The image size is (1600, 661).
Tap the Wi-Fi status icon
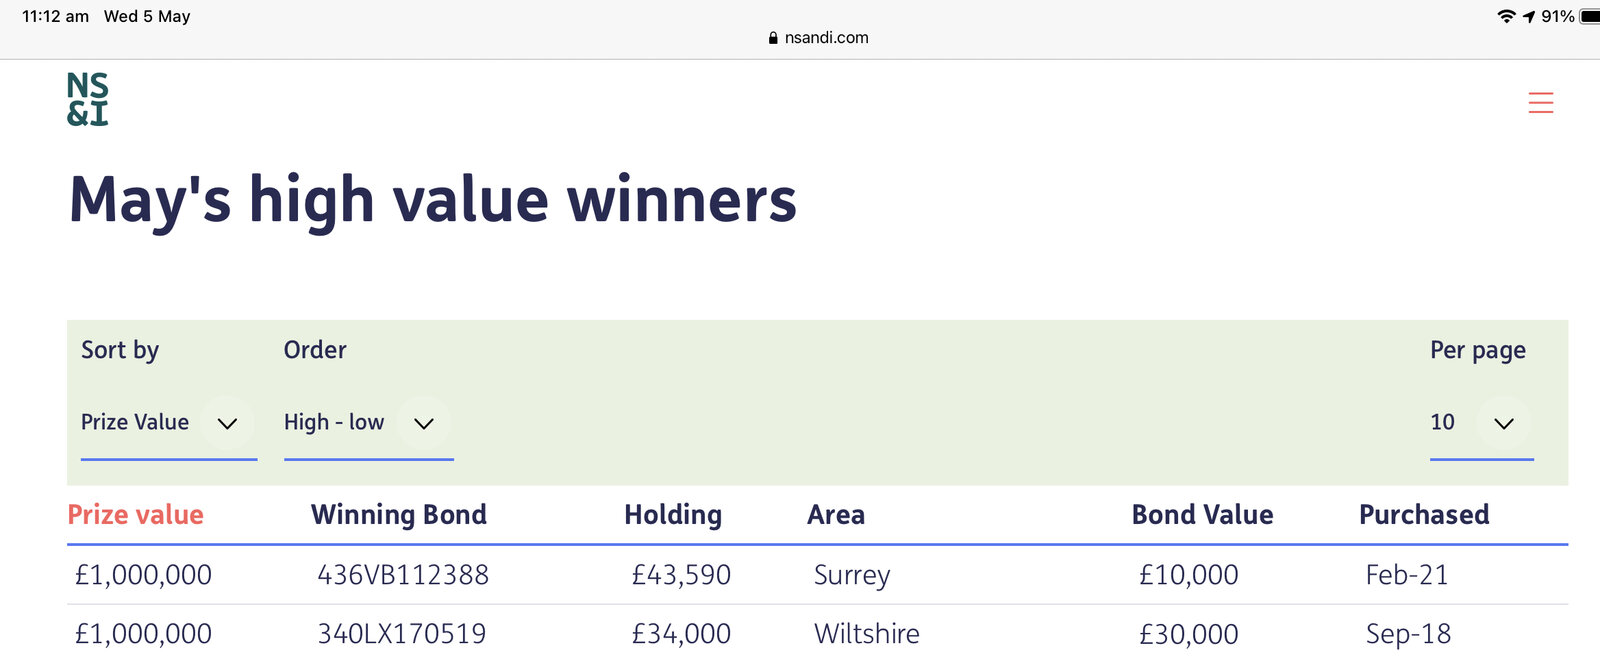1506,16
